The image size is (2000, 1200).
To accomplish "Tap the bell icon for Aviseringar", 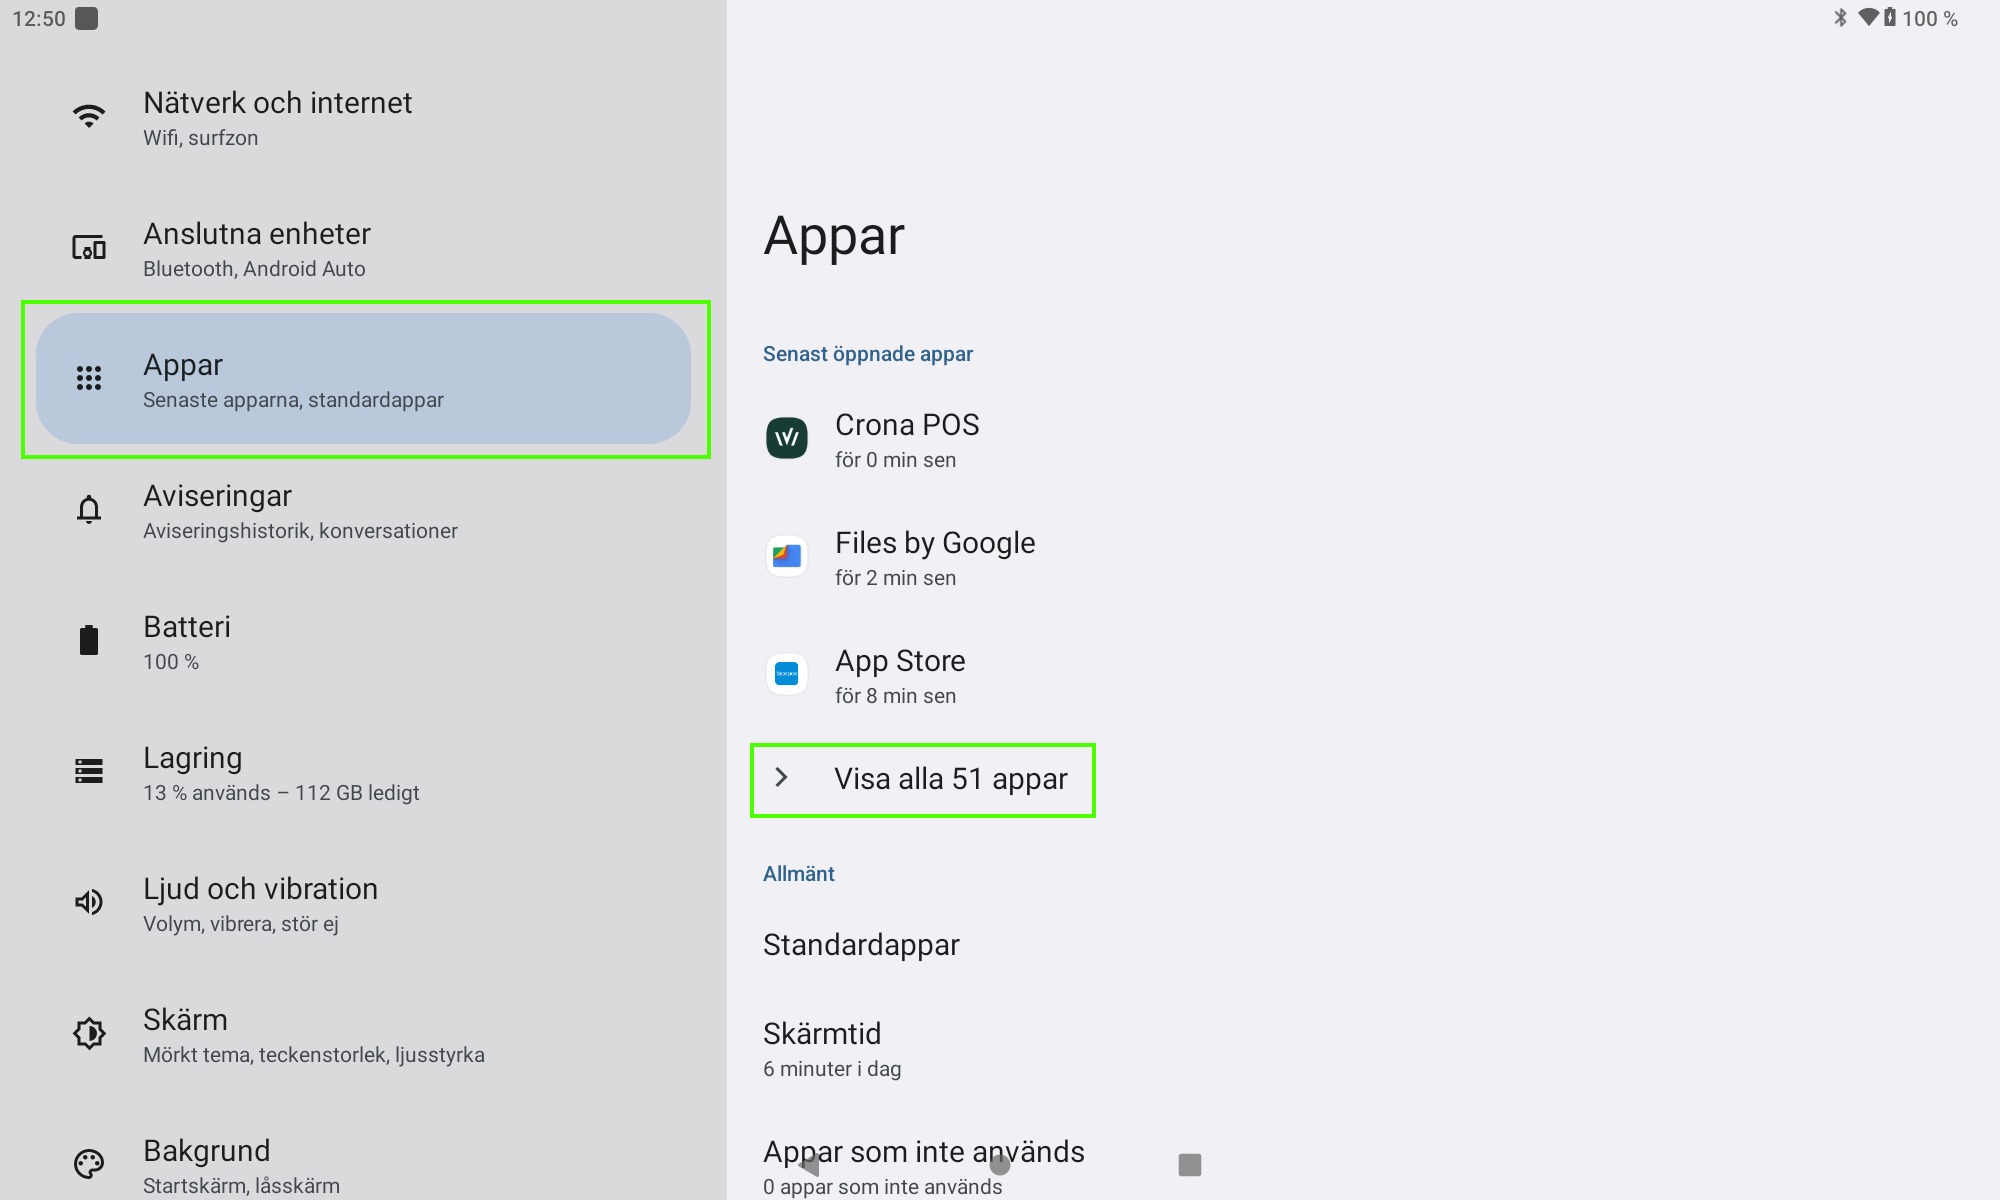I will 89,510.
